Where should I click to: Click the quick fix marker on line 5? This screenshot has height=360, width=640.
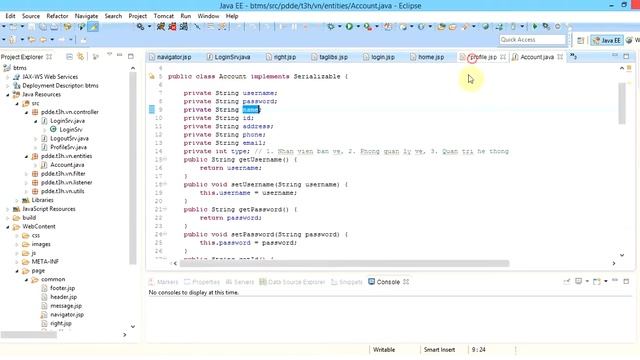point(151,76)
